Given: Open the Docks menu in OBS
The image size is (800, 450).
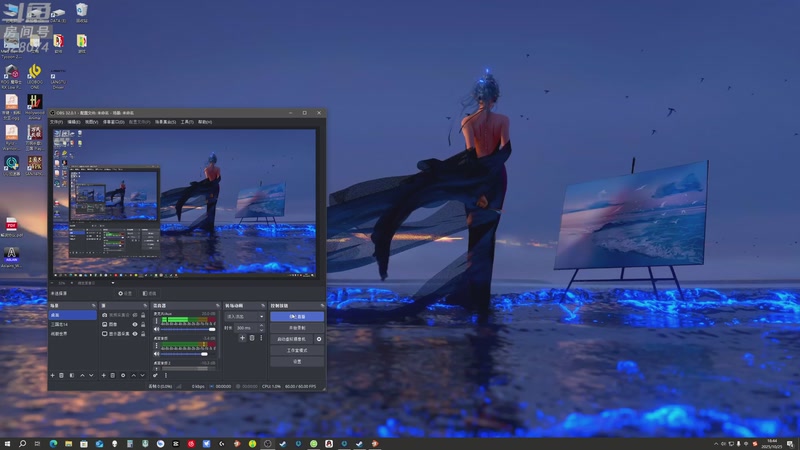Looking at the screenshot, I should [x=113, y=122].
